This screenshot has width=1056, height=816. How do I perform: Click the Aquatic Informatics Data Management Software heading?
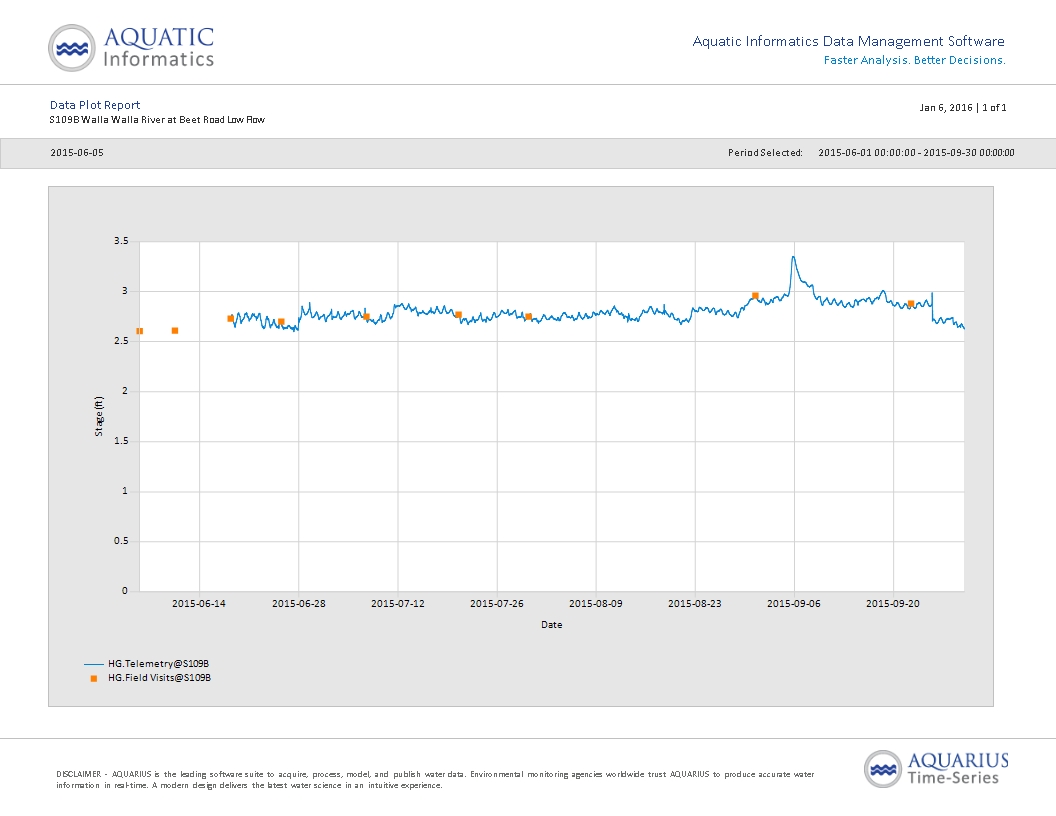click(849, 41)
